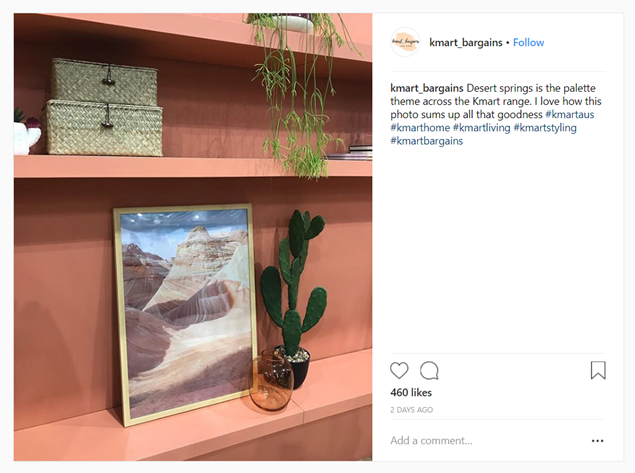Open comments via the speech bubble icon

(x=429, y=371)
